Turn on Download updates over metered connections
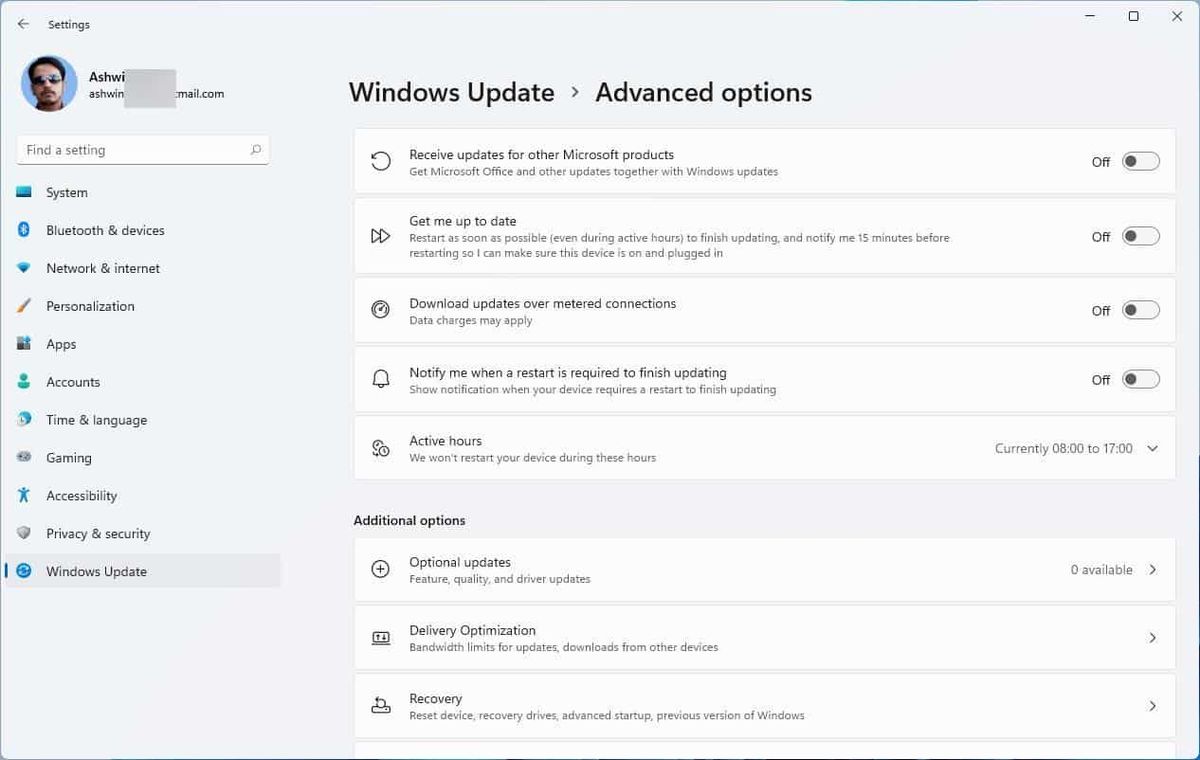This screenshot has height=760, width=1200. click(1141, 310)
